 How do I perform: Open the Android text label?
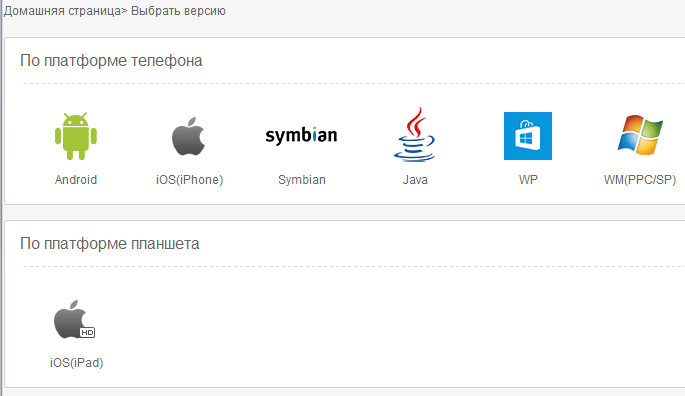click(76, 180)
